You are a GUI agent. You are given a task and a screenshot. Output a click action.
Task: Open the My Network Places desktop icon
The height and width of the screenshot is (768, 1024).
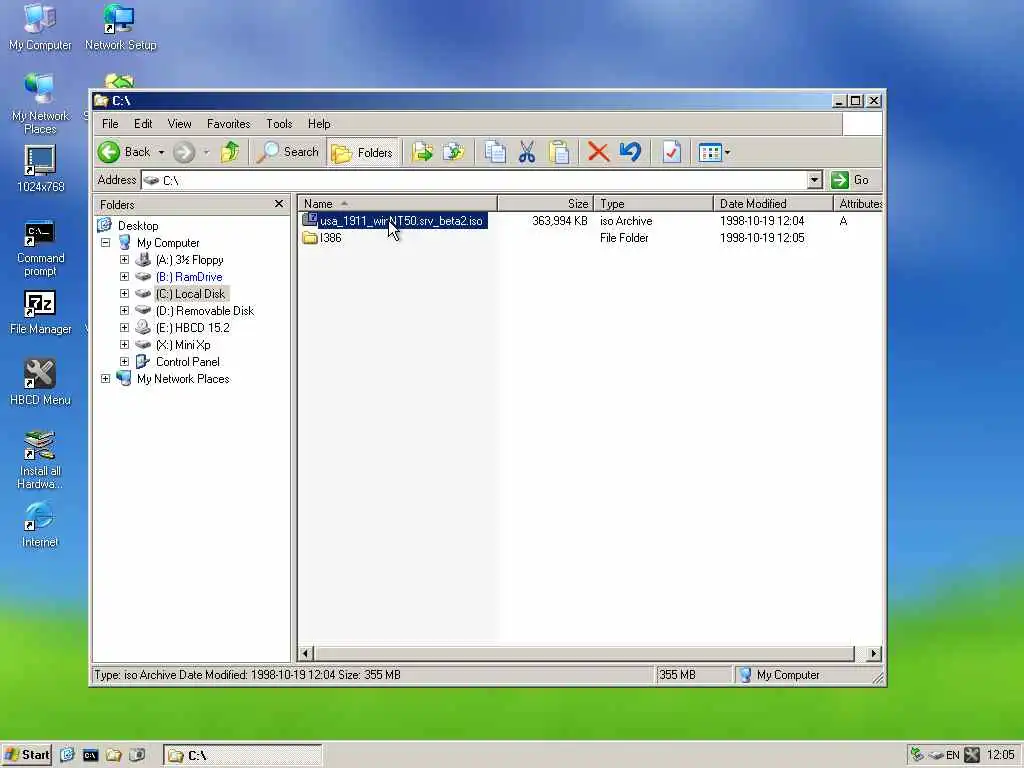click(x=40, y=104)
